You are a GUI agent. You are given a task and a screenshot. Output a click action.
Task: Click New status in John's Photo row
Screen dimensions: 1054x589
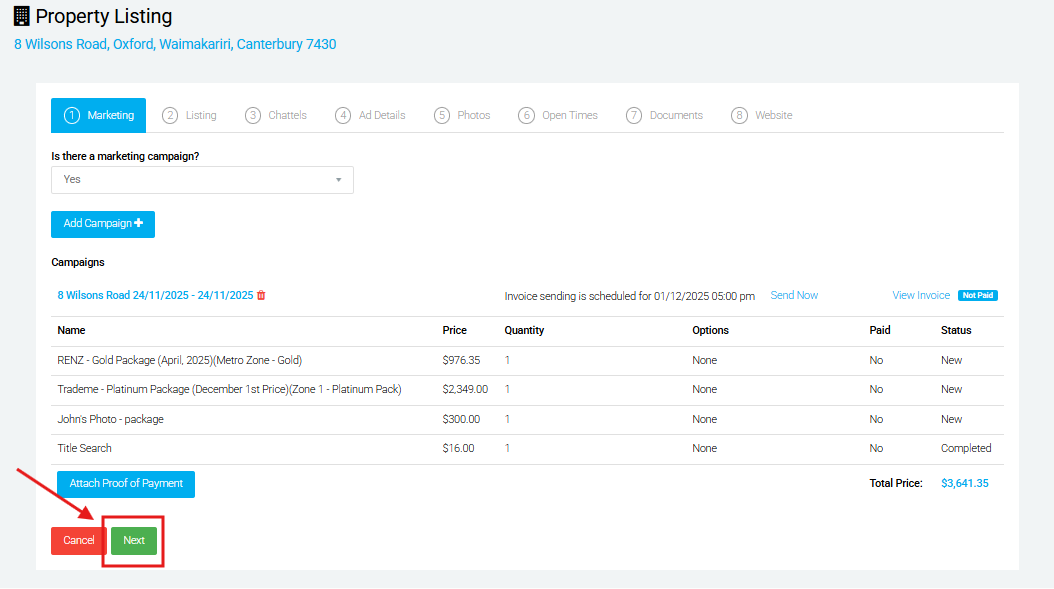click(951, 419)
